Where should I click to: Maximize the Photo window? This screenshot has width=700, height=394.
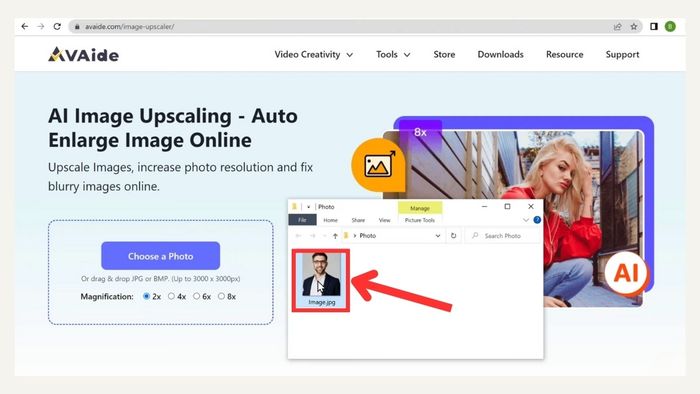[x=507, y=207]
